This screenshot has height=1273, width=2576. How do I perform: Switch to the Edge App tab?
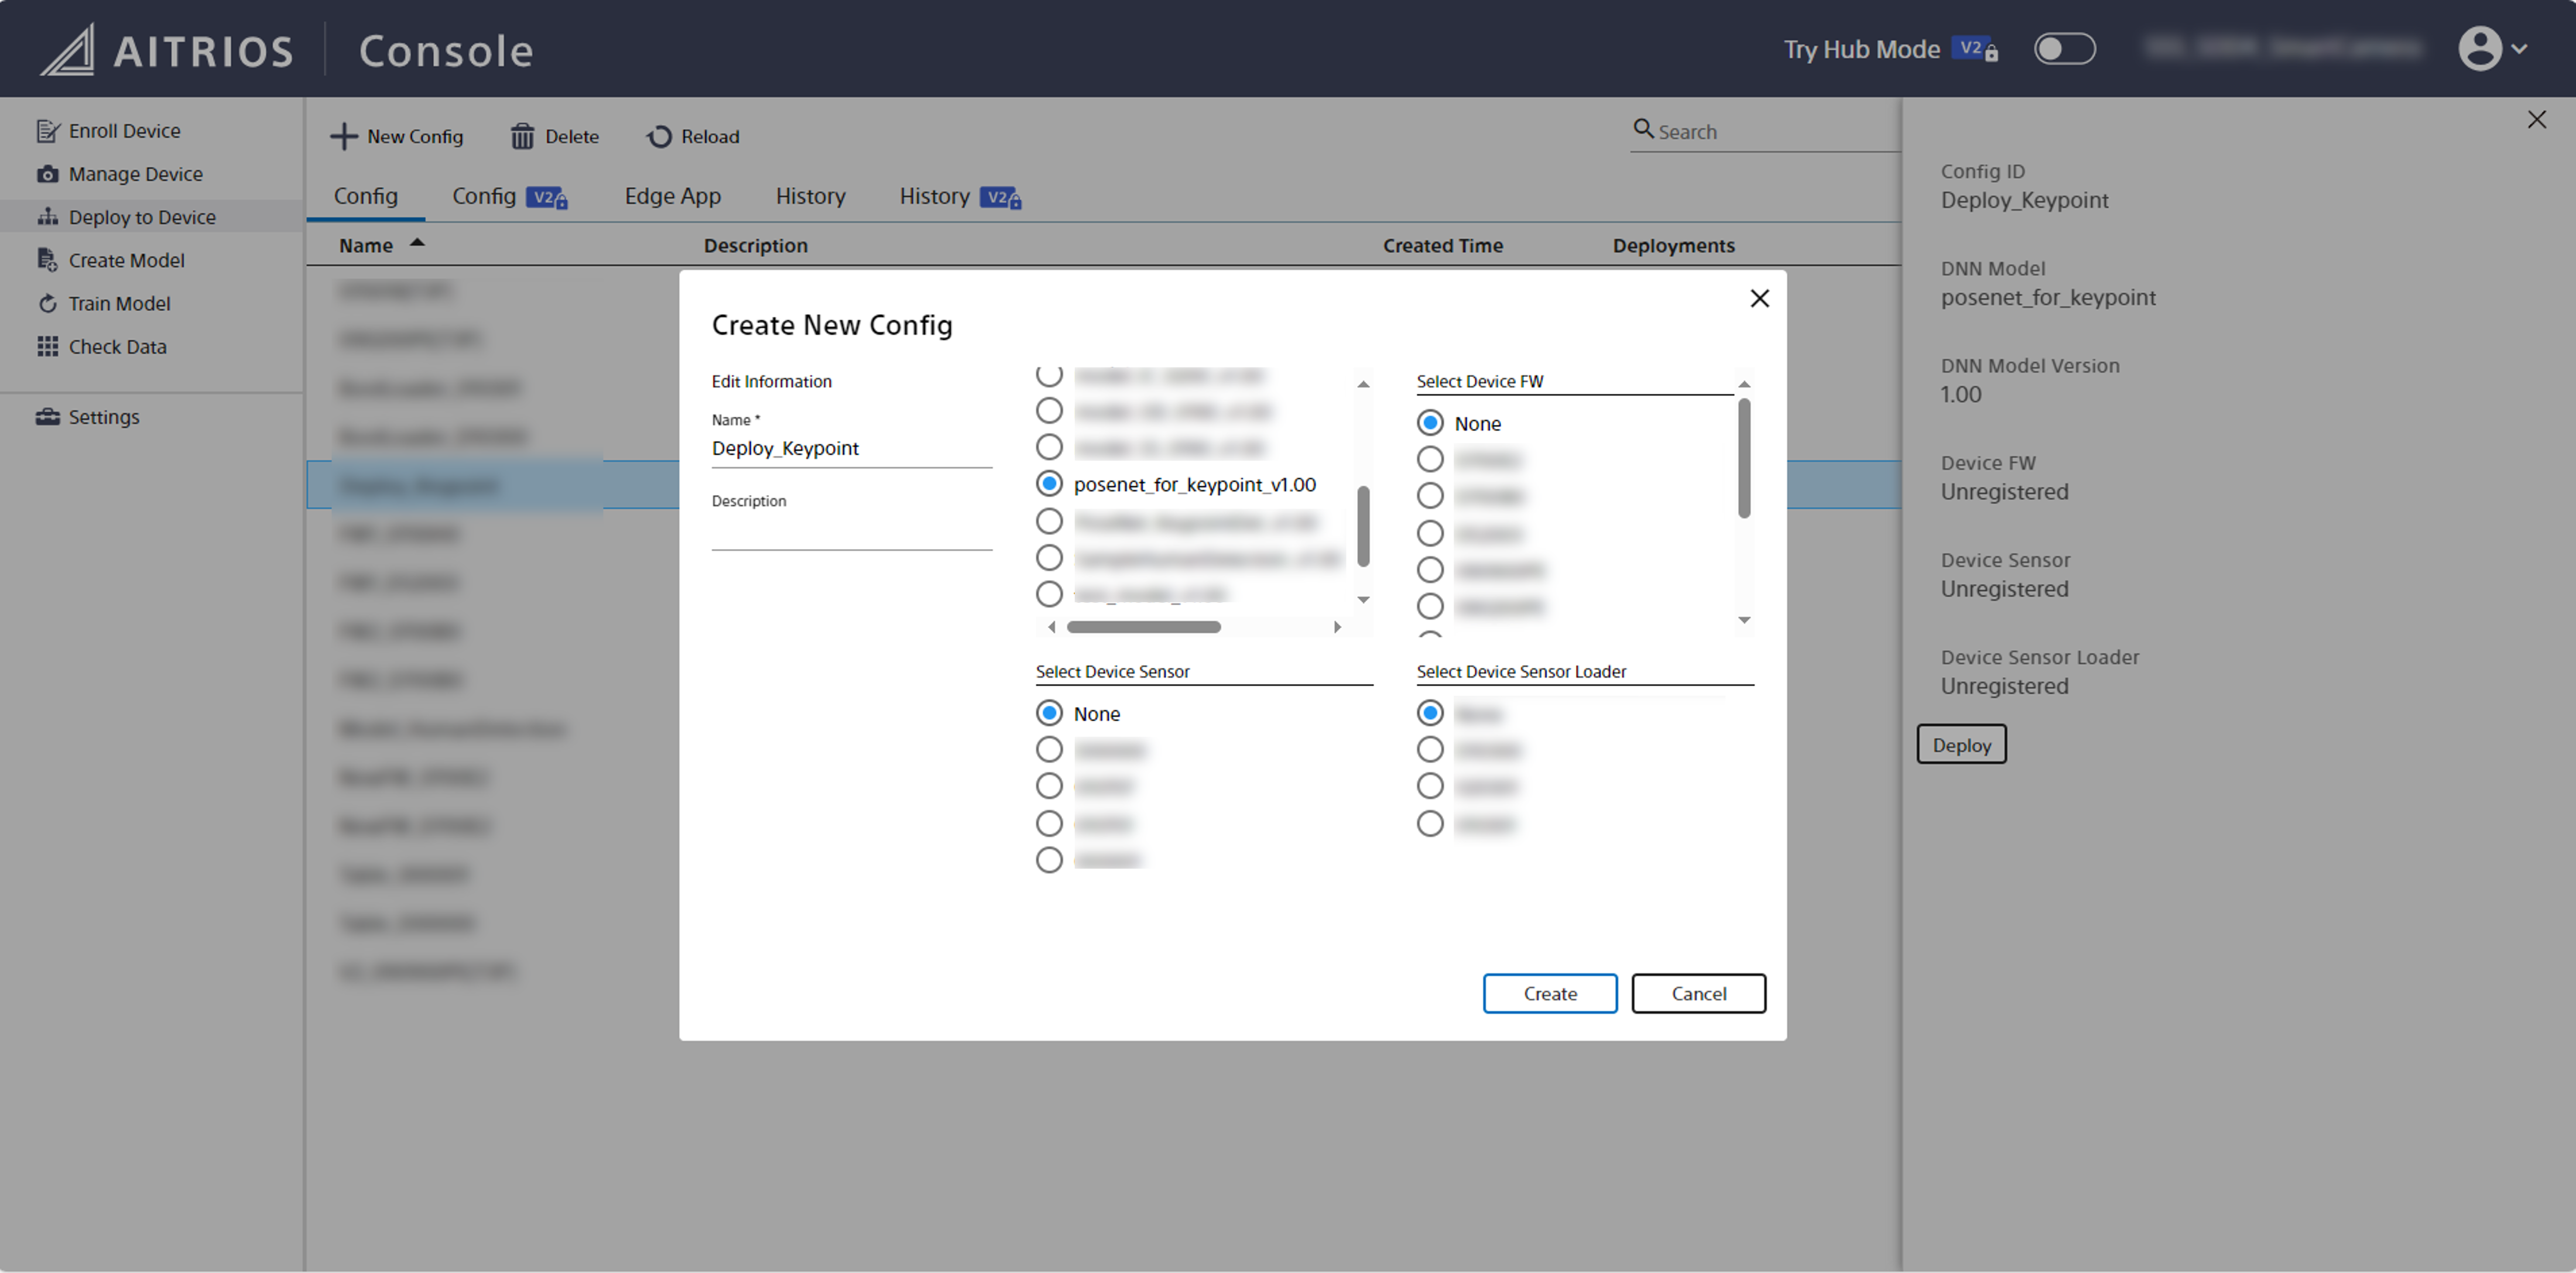672,196
